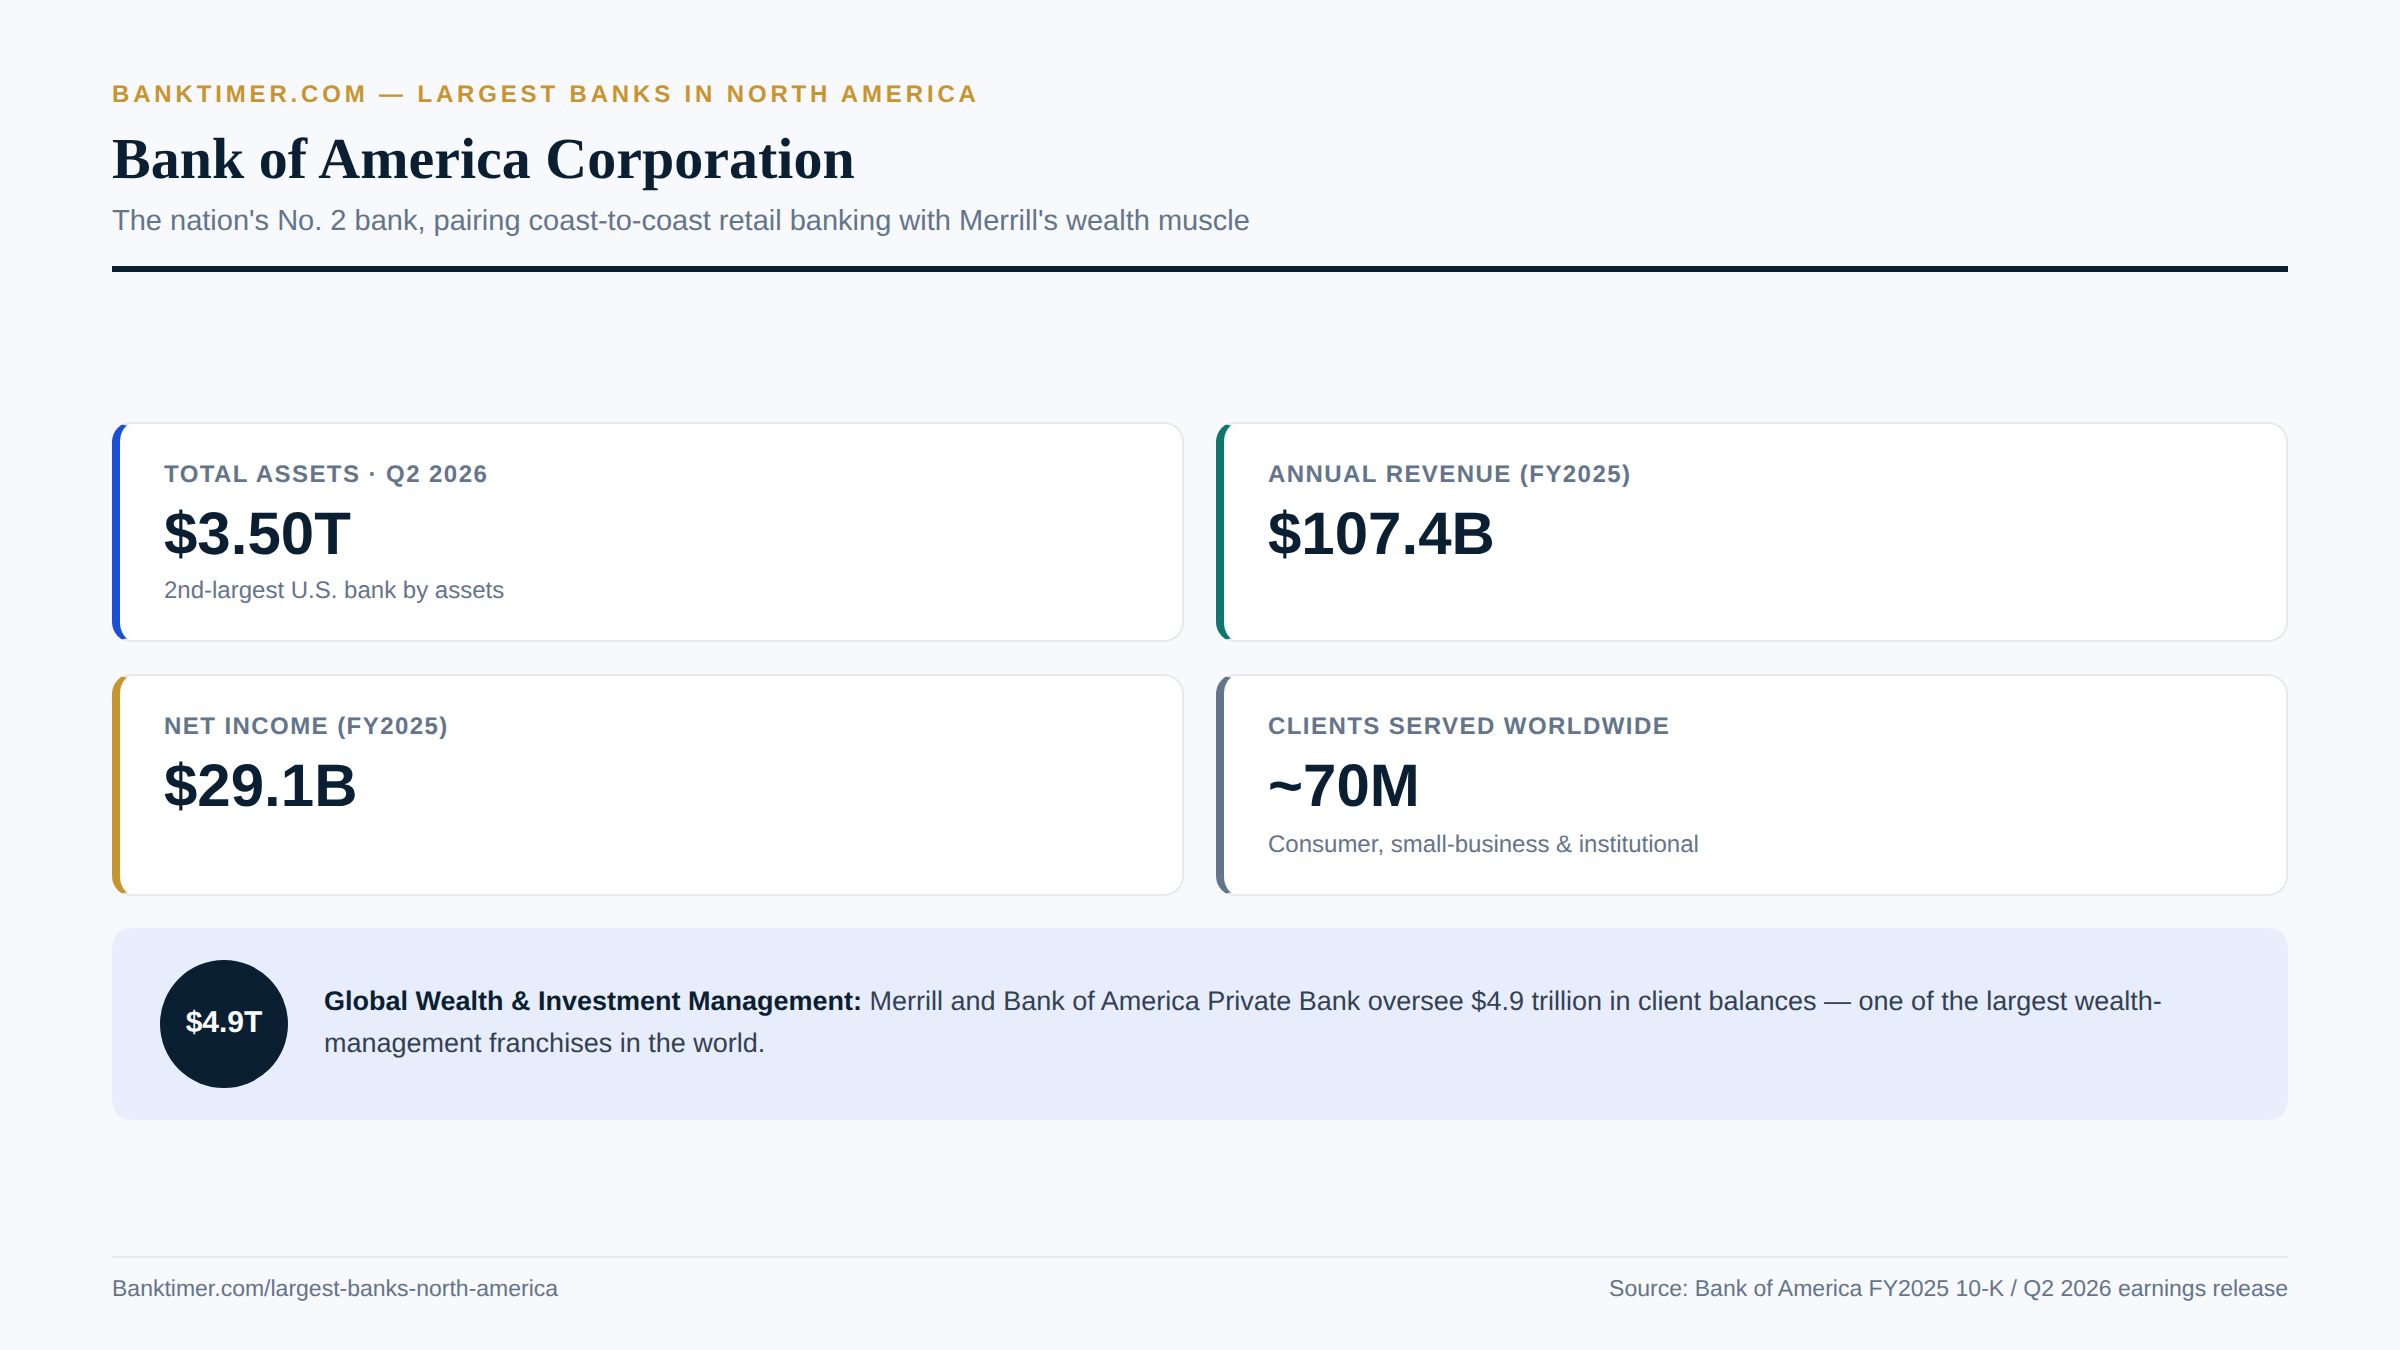Click 'Global Wealth & Investment Management:' bold text
Viewport: 2400px width, 1350px height.
[592, 1001]
